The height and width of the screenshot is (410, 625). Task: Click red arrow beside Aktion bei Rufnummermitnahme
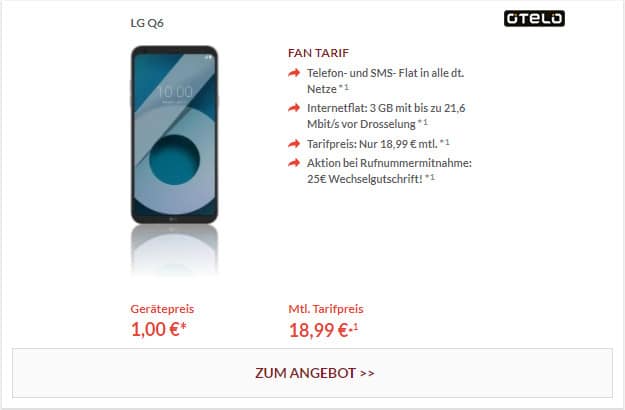294,163
